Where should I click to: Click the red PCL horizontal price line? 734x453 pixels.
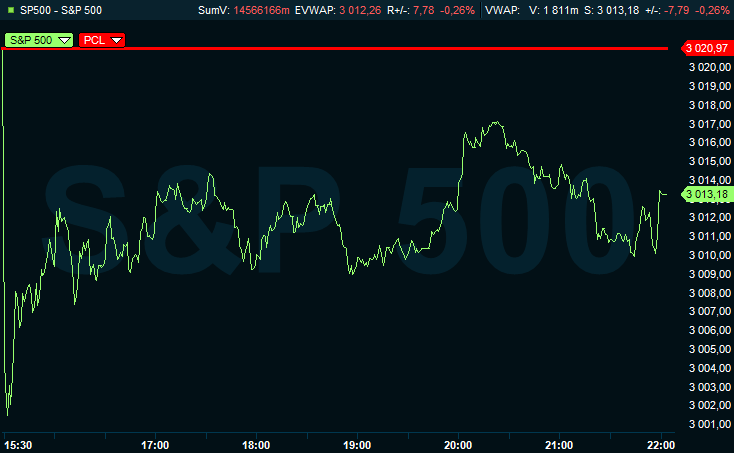click(335, 48)
